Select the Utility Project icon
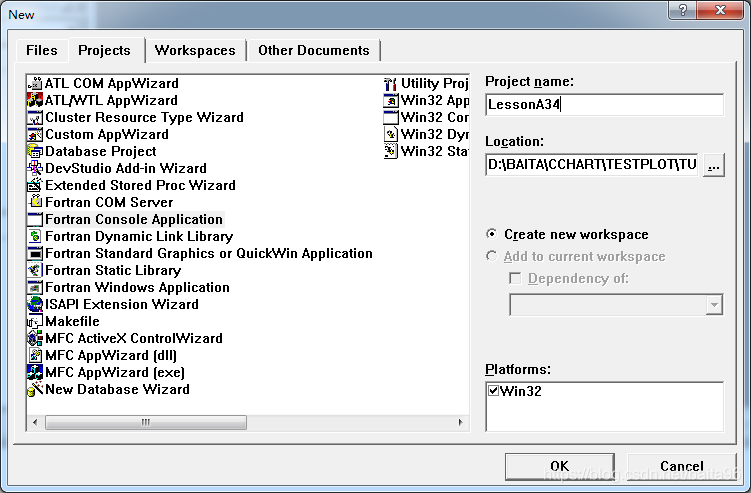Image resolution: width=751 pixels, height=493 pixels. pos(391,83)
